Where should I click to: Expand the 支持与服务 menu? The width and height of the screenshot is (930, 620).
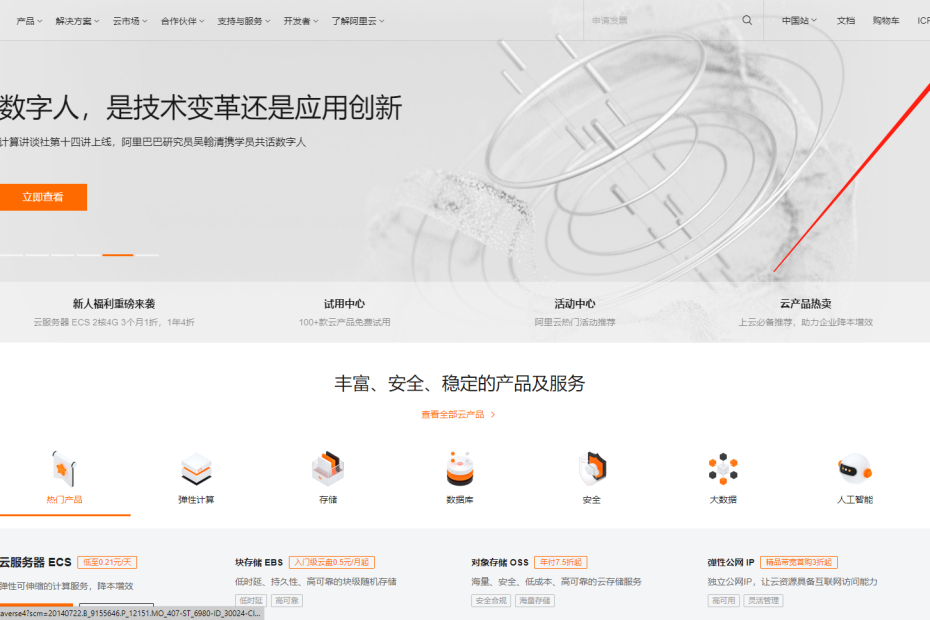pyautogui.click(x=244, y=21)
